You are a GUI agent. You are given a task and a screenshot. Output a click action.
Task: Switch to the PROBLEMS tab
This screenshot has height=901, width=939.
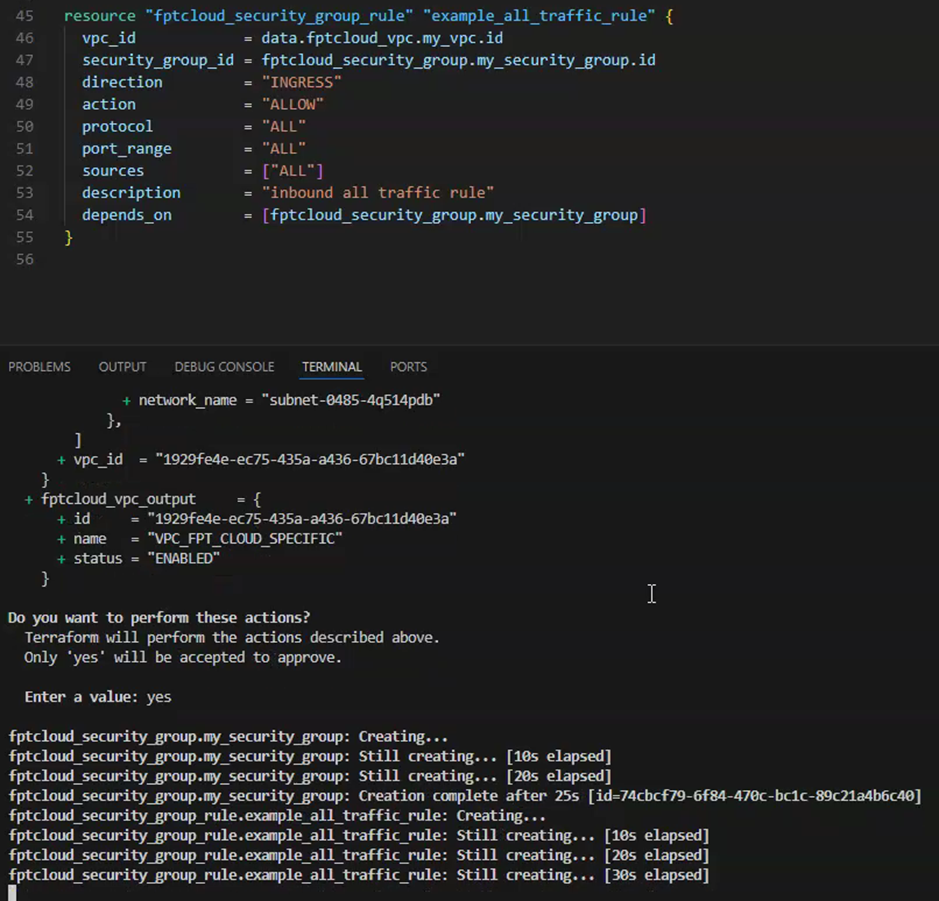pos(39,367)
